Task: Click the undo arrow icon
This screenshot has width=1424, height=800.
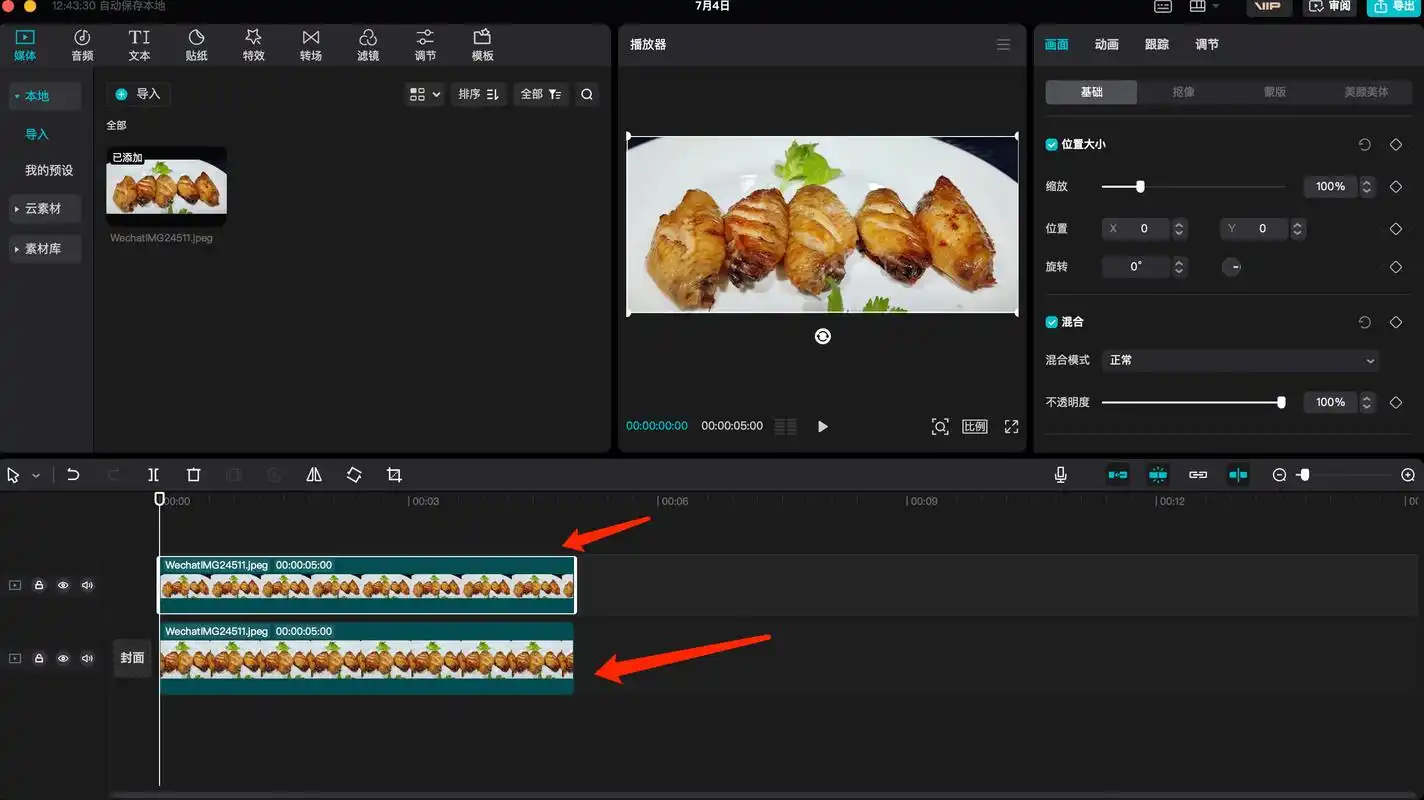Action: tap(73, 475)
